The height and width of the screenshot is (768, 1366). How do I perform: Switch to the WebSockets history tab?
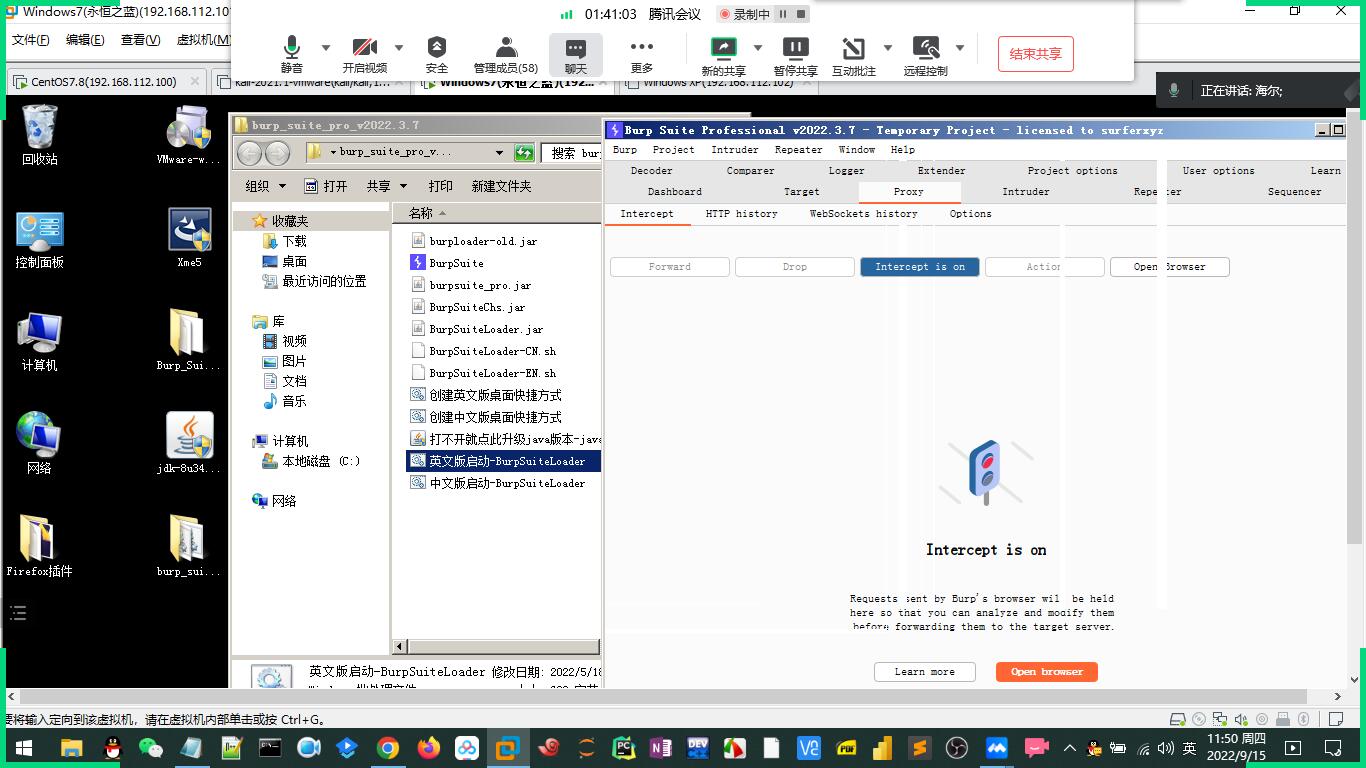863,214
